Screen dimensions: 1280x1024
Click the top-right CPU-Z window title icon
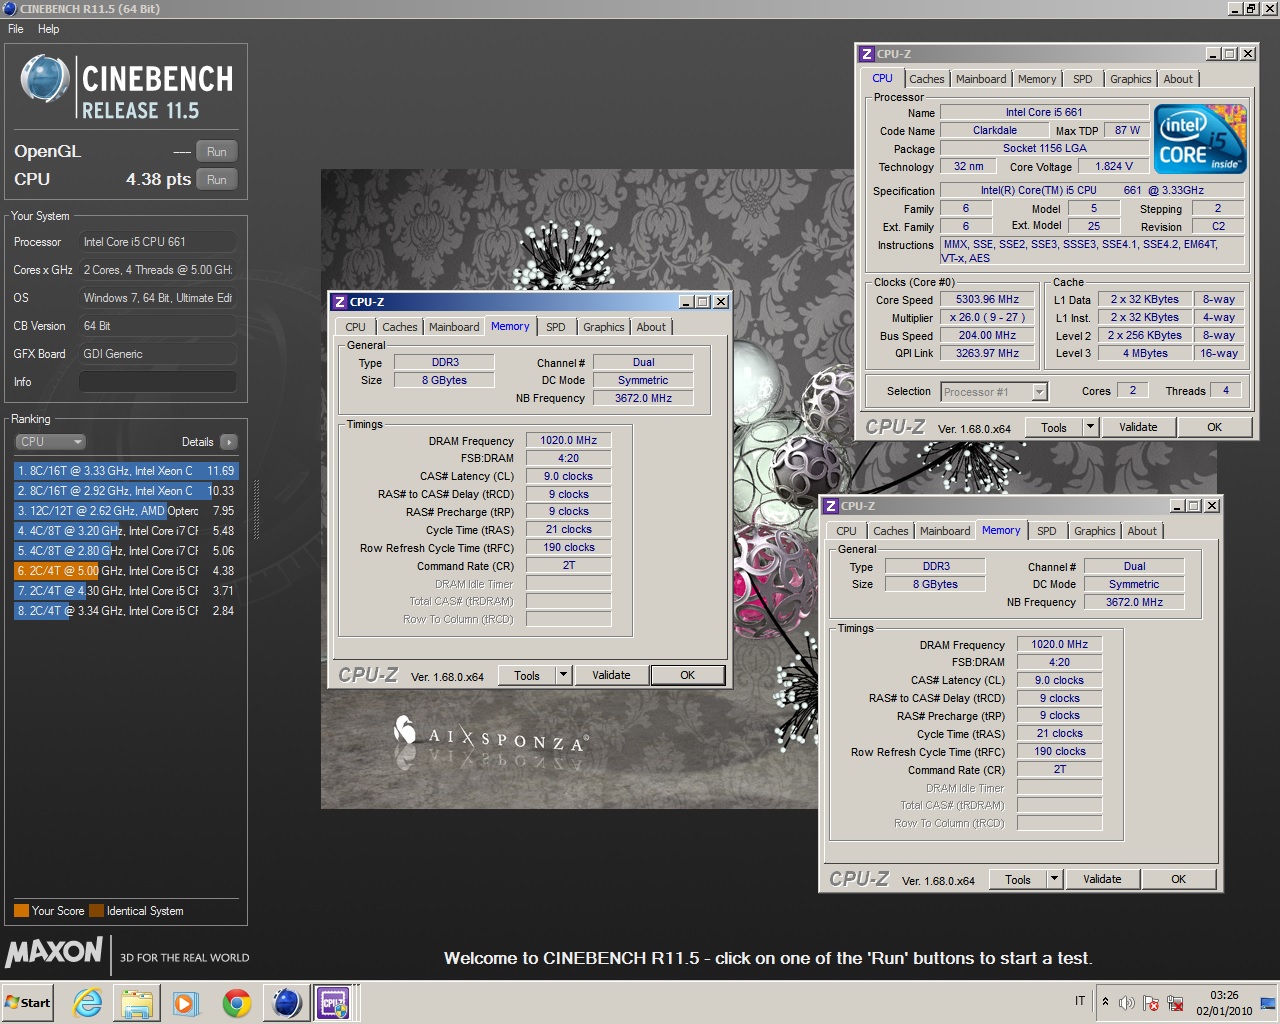tap(867, 54)
